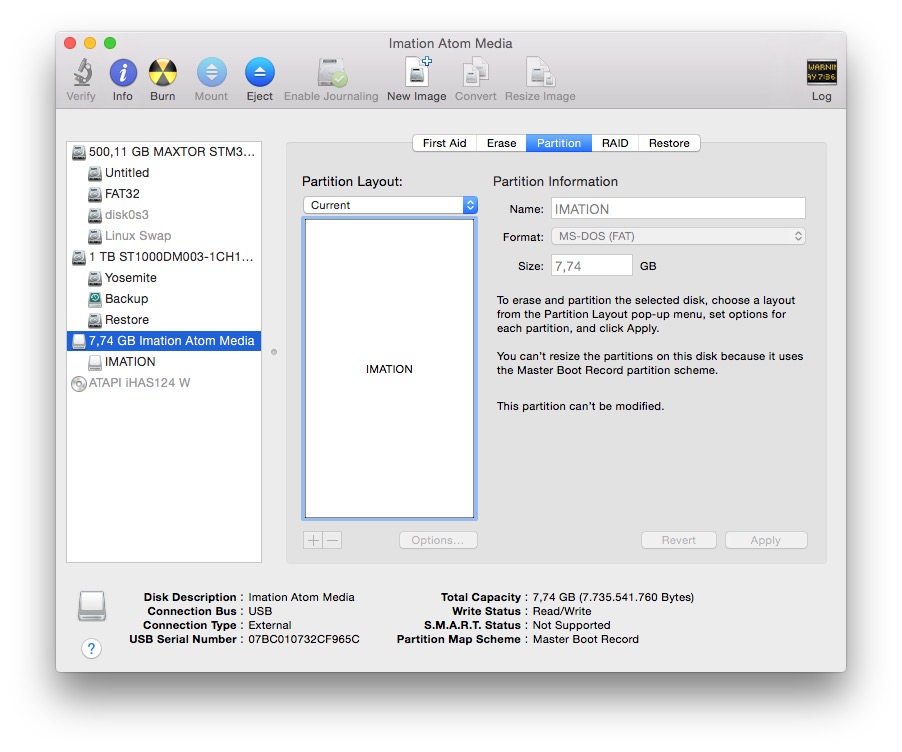
Task: Click the Mount toolbar icon
Action: point(211,74)
